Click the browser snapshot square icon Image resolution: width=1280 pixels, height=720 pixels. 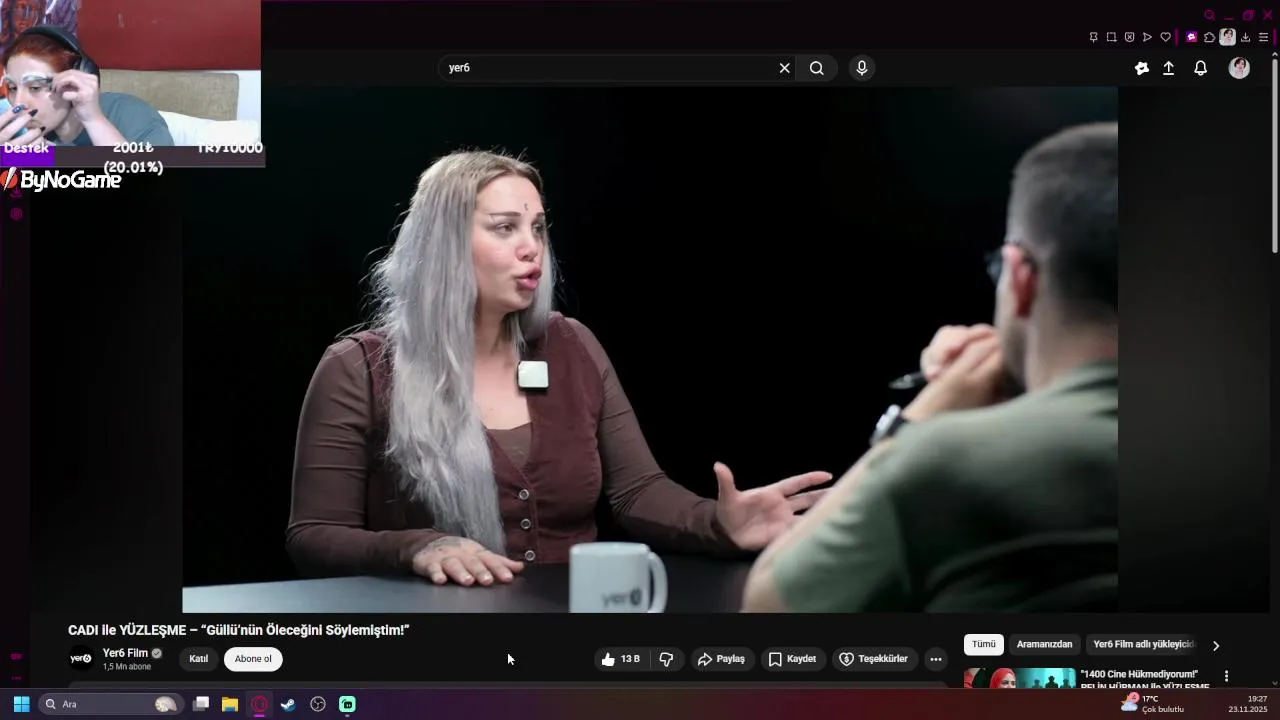coord(1111,37)
